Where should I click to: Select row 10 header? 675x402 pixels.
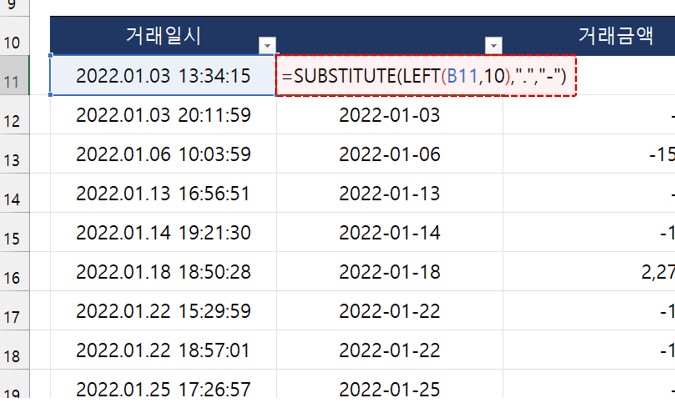[23, 43]
